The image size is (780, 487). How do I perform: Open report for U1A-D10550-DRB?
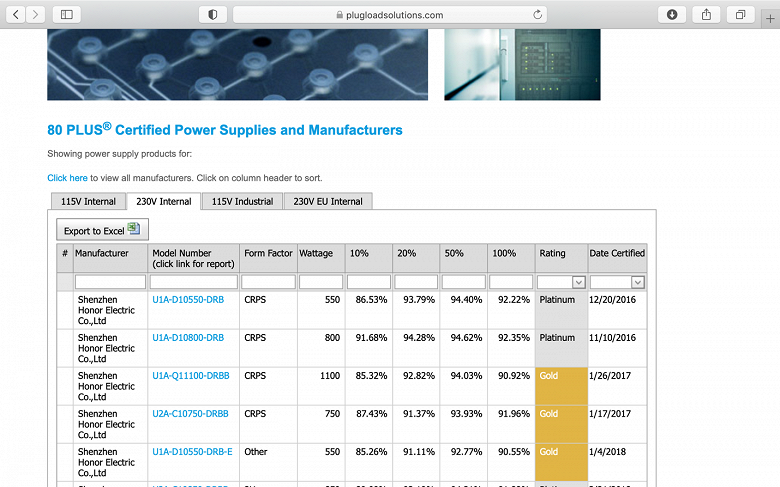point(188,299)
